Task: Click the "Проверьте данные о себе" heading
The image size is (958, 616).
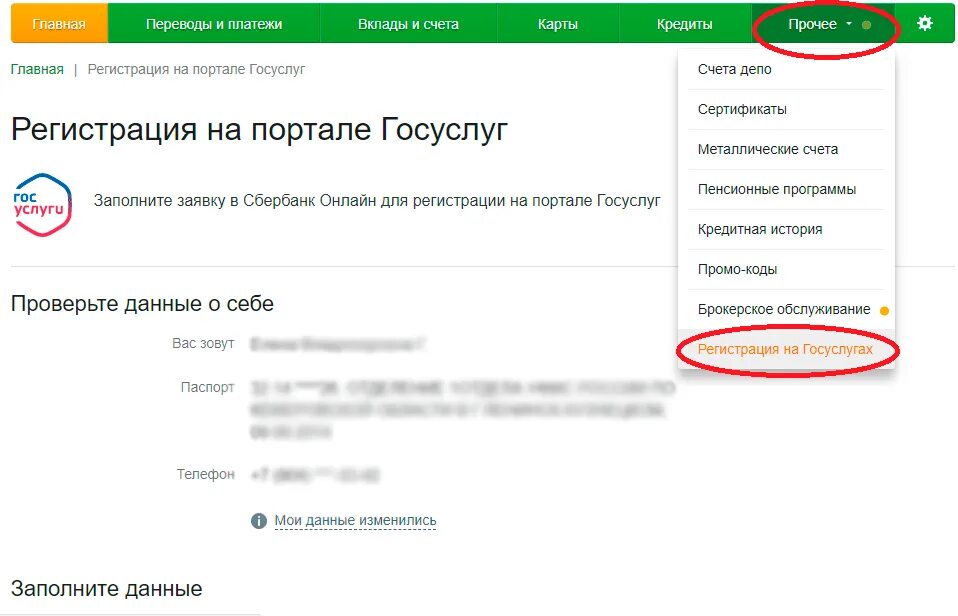Action: click(x=142, y=304)
